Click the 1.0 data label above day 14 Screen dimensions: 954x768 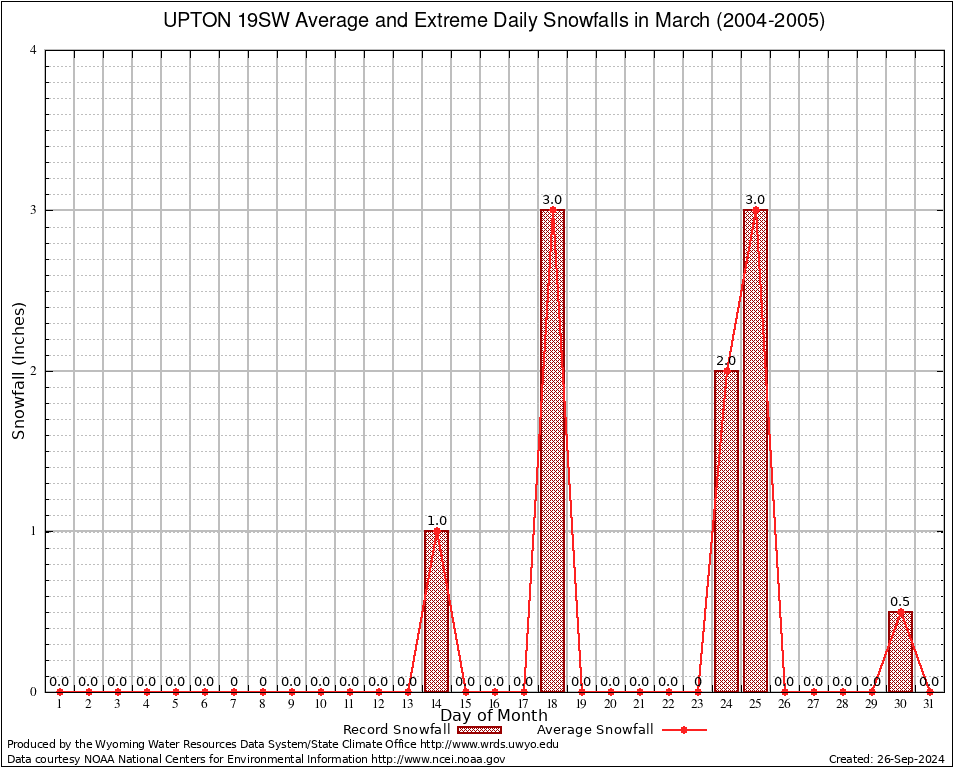(x=437, y=520)
